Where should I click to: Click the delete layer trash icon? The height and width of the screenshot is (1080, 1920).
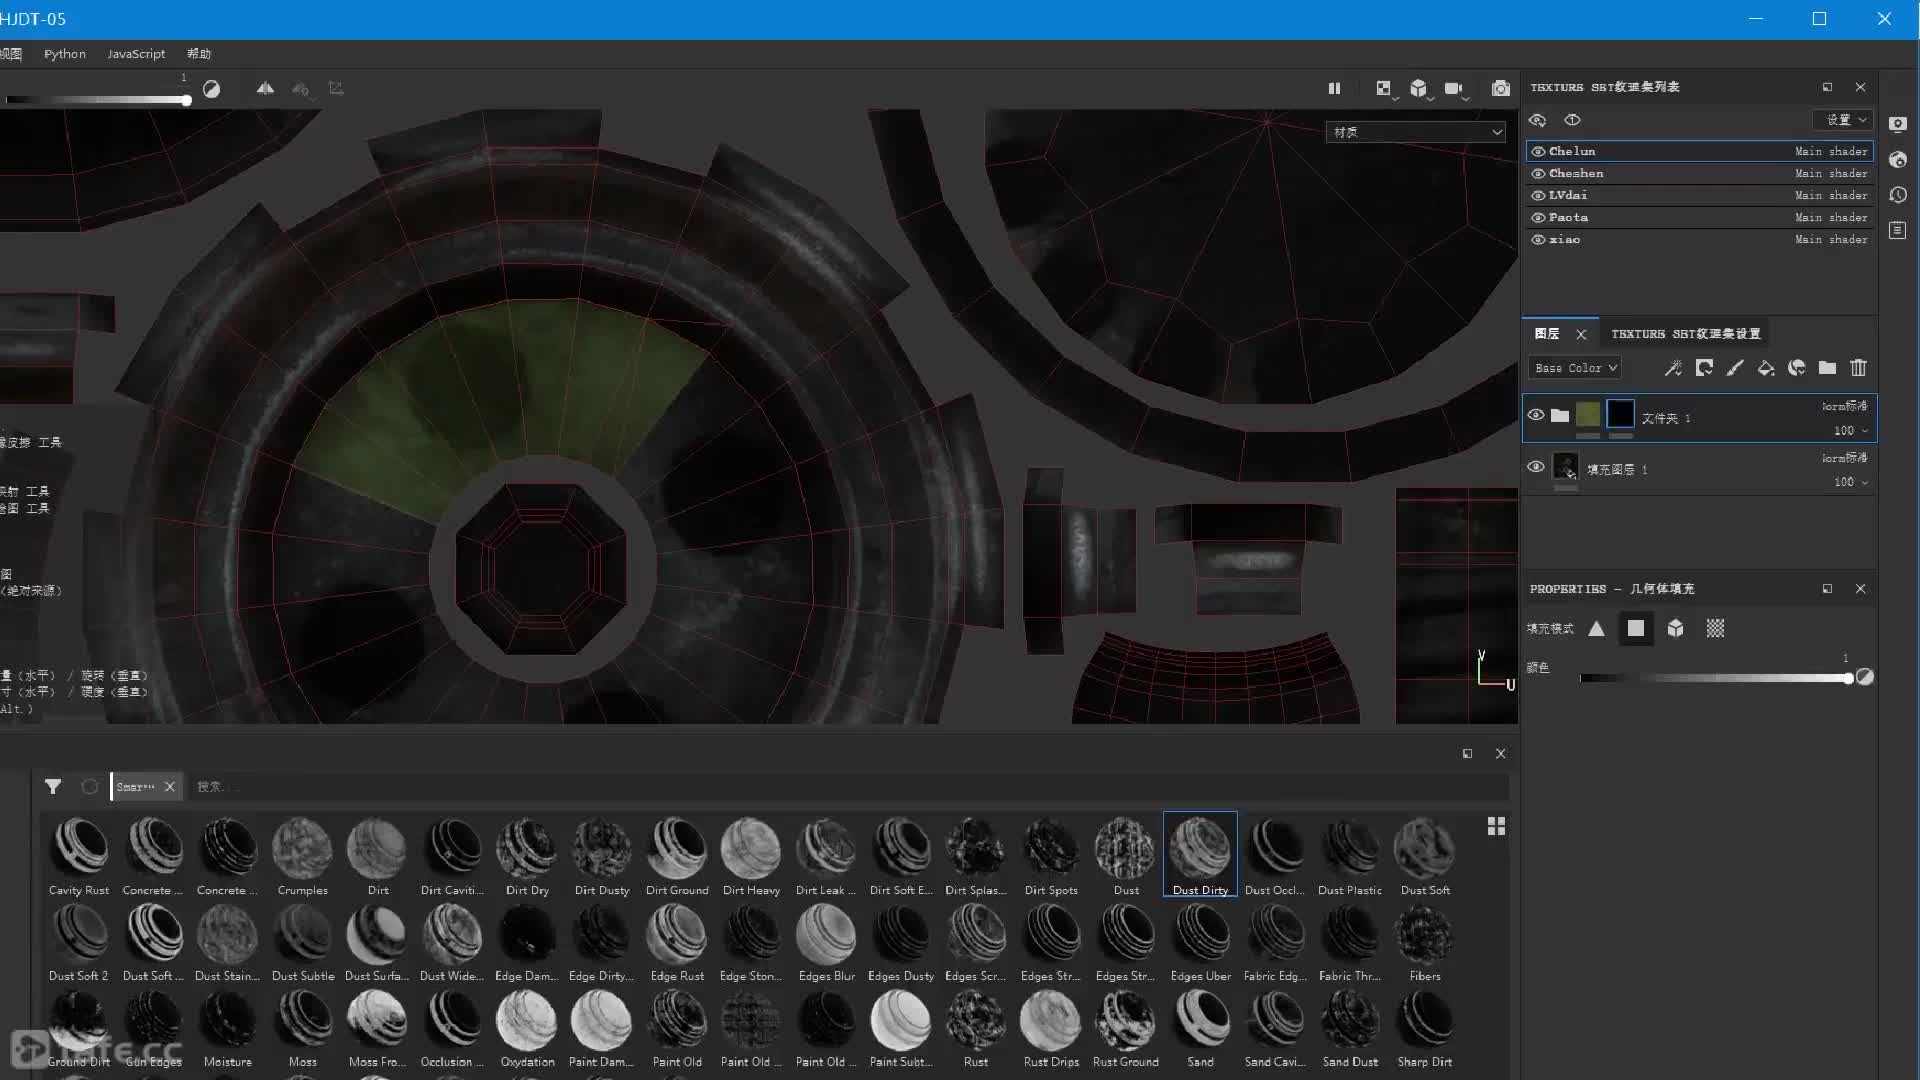1858,368
